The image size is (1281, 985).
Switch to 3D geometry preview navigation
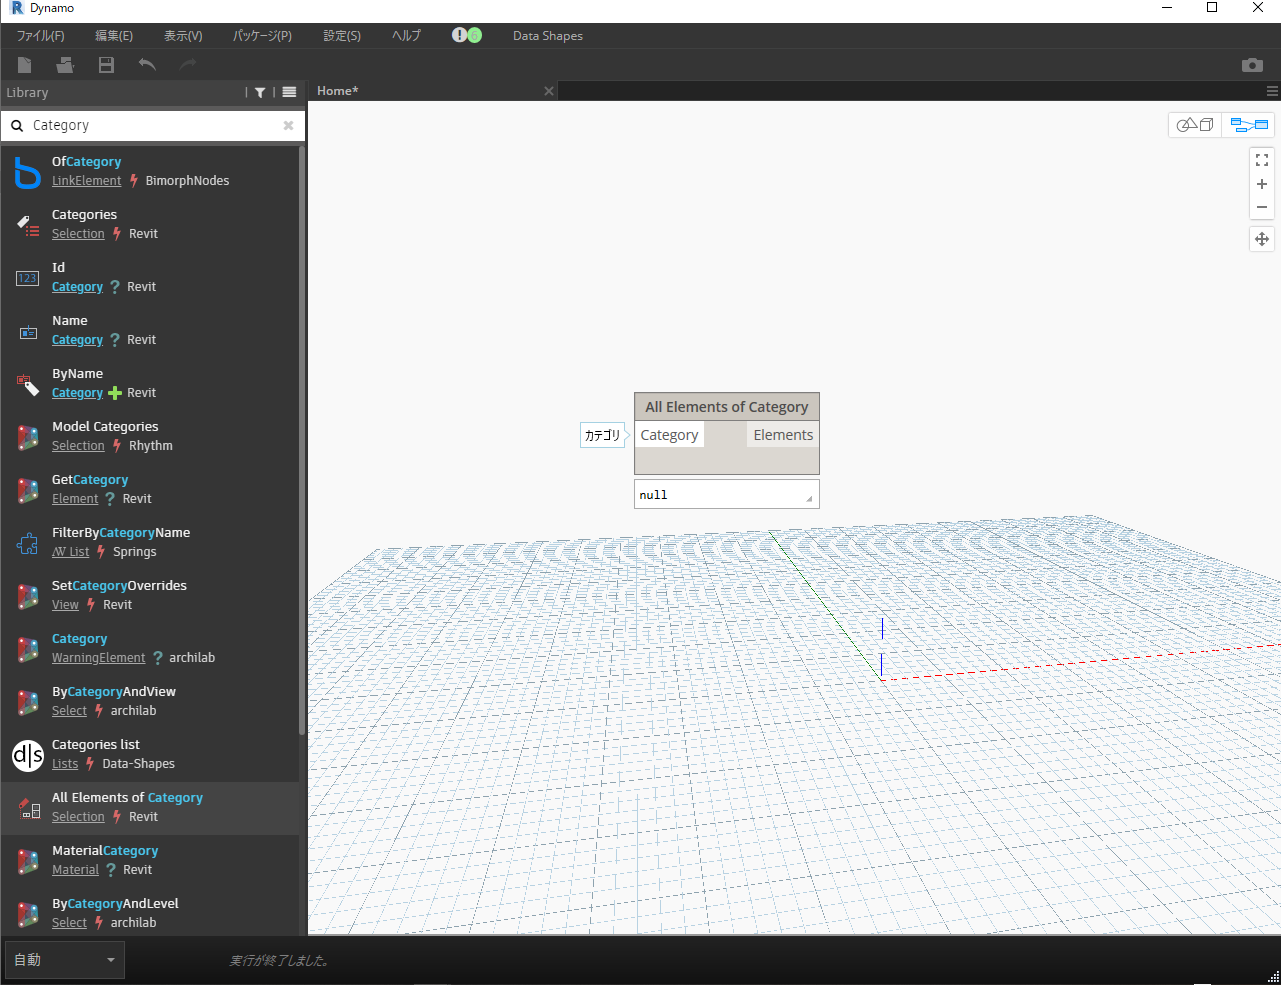[1195, 125]
